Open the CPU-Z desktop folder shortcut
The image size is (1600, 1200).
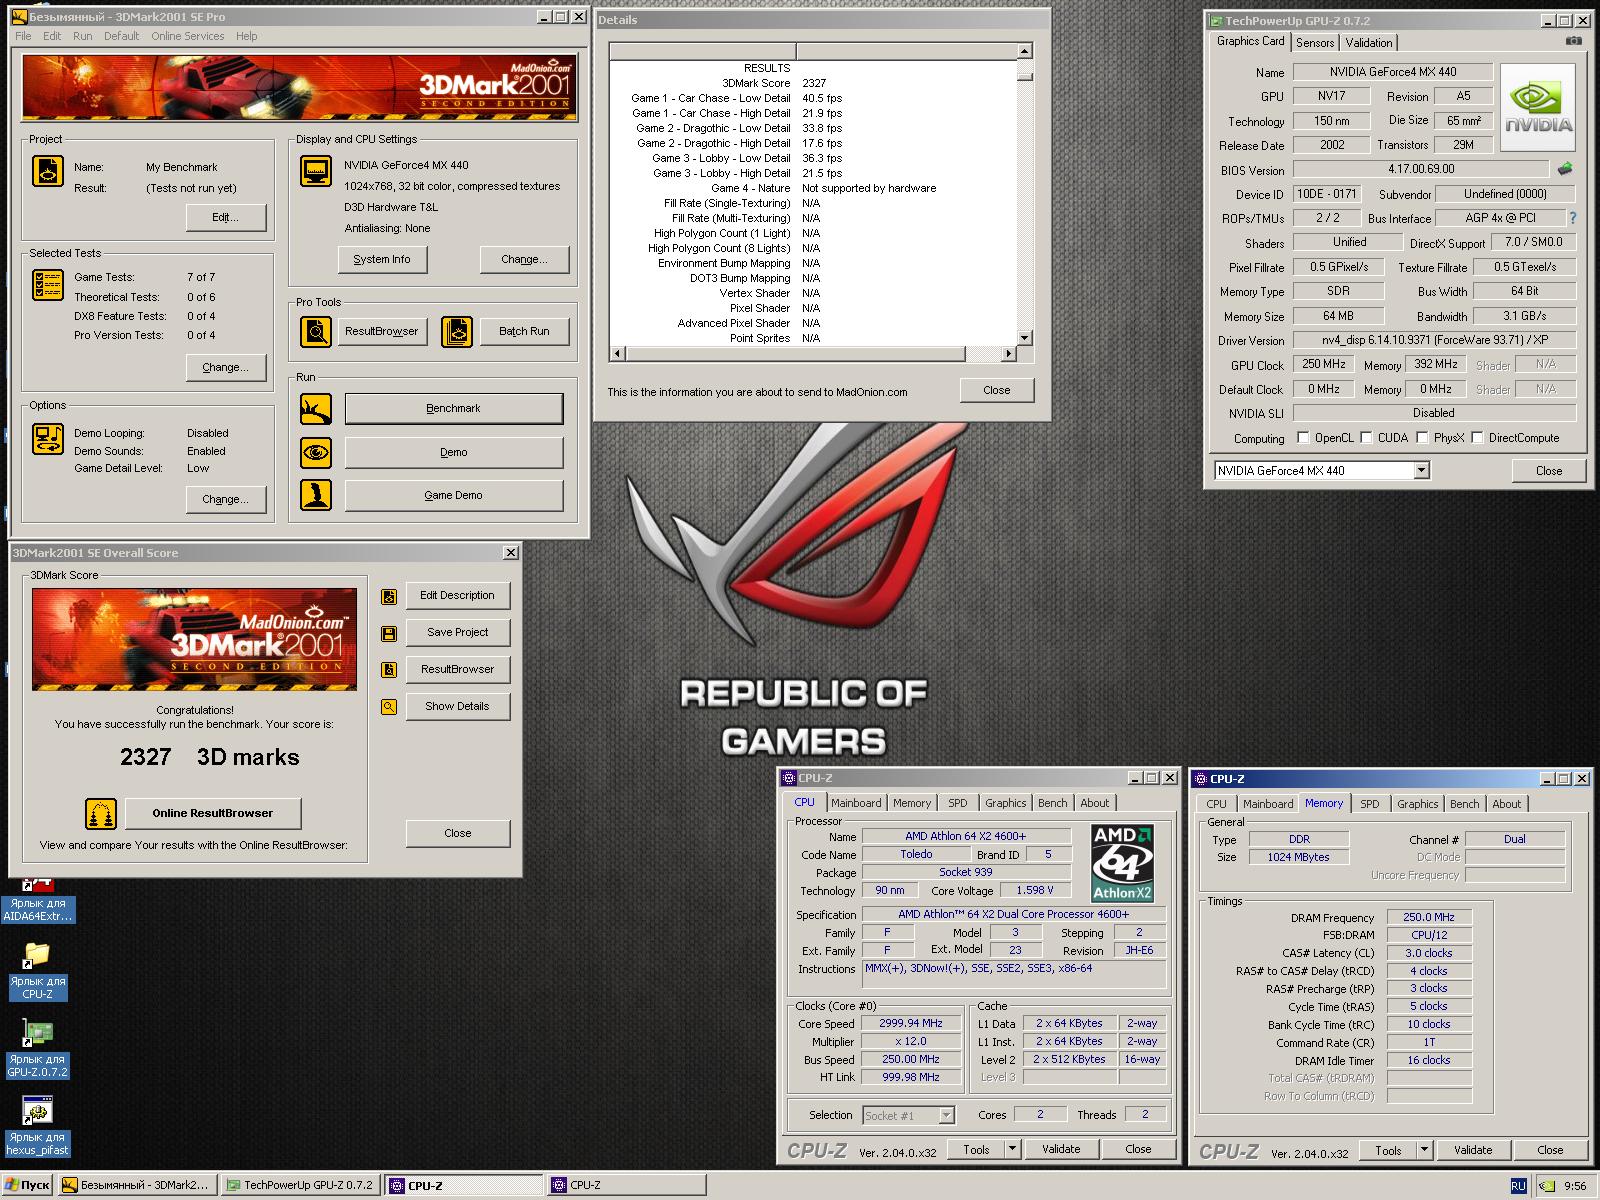coord(38,970)
